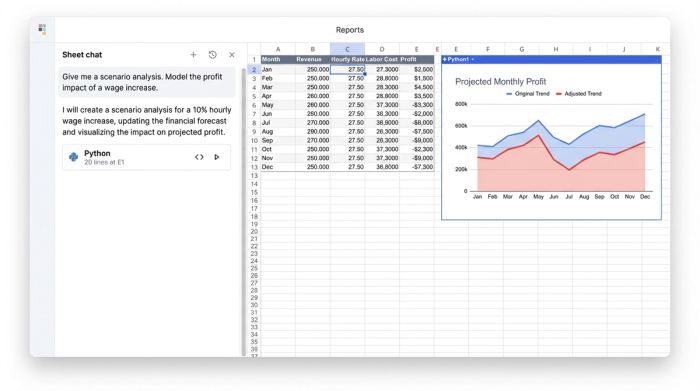Viewport: 700px width, 391px height.
Task: Select the highlighted column C header
Action: point(347,49)
